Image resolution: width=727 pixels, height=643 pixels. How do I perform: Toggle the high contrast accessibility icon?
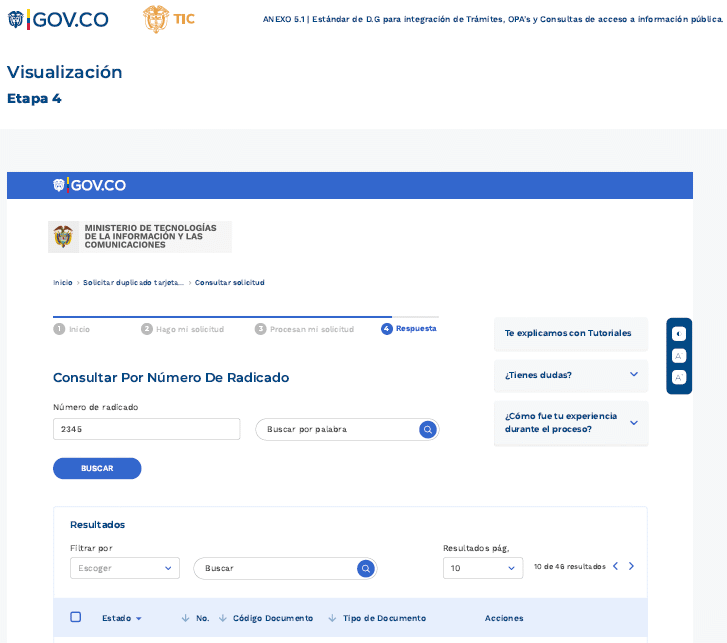(x=679, y=334)
